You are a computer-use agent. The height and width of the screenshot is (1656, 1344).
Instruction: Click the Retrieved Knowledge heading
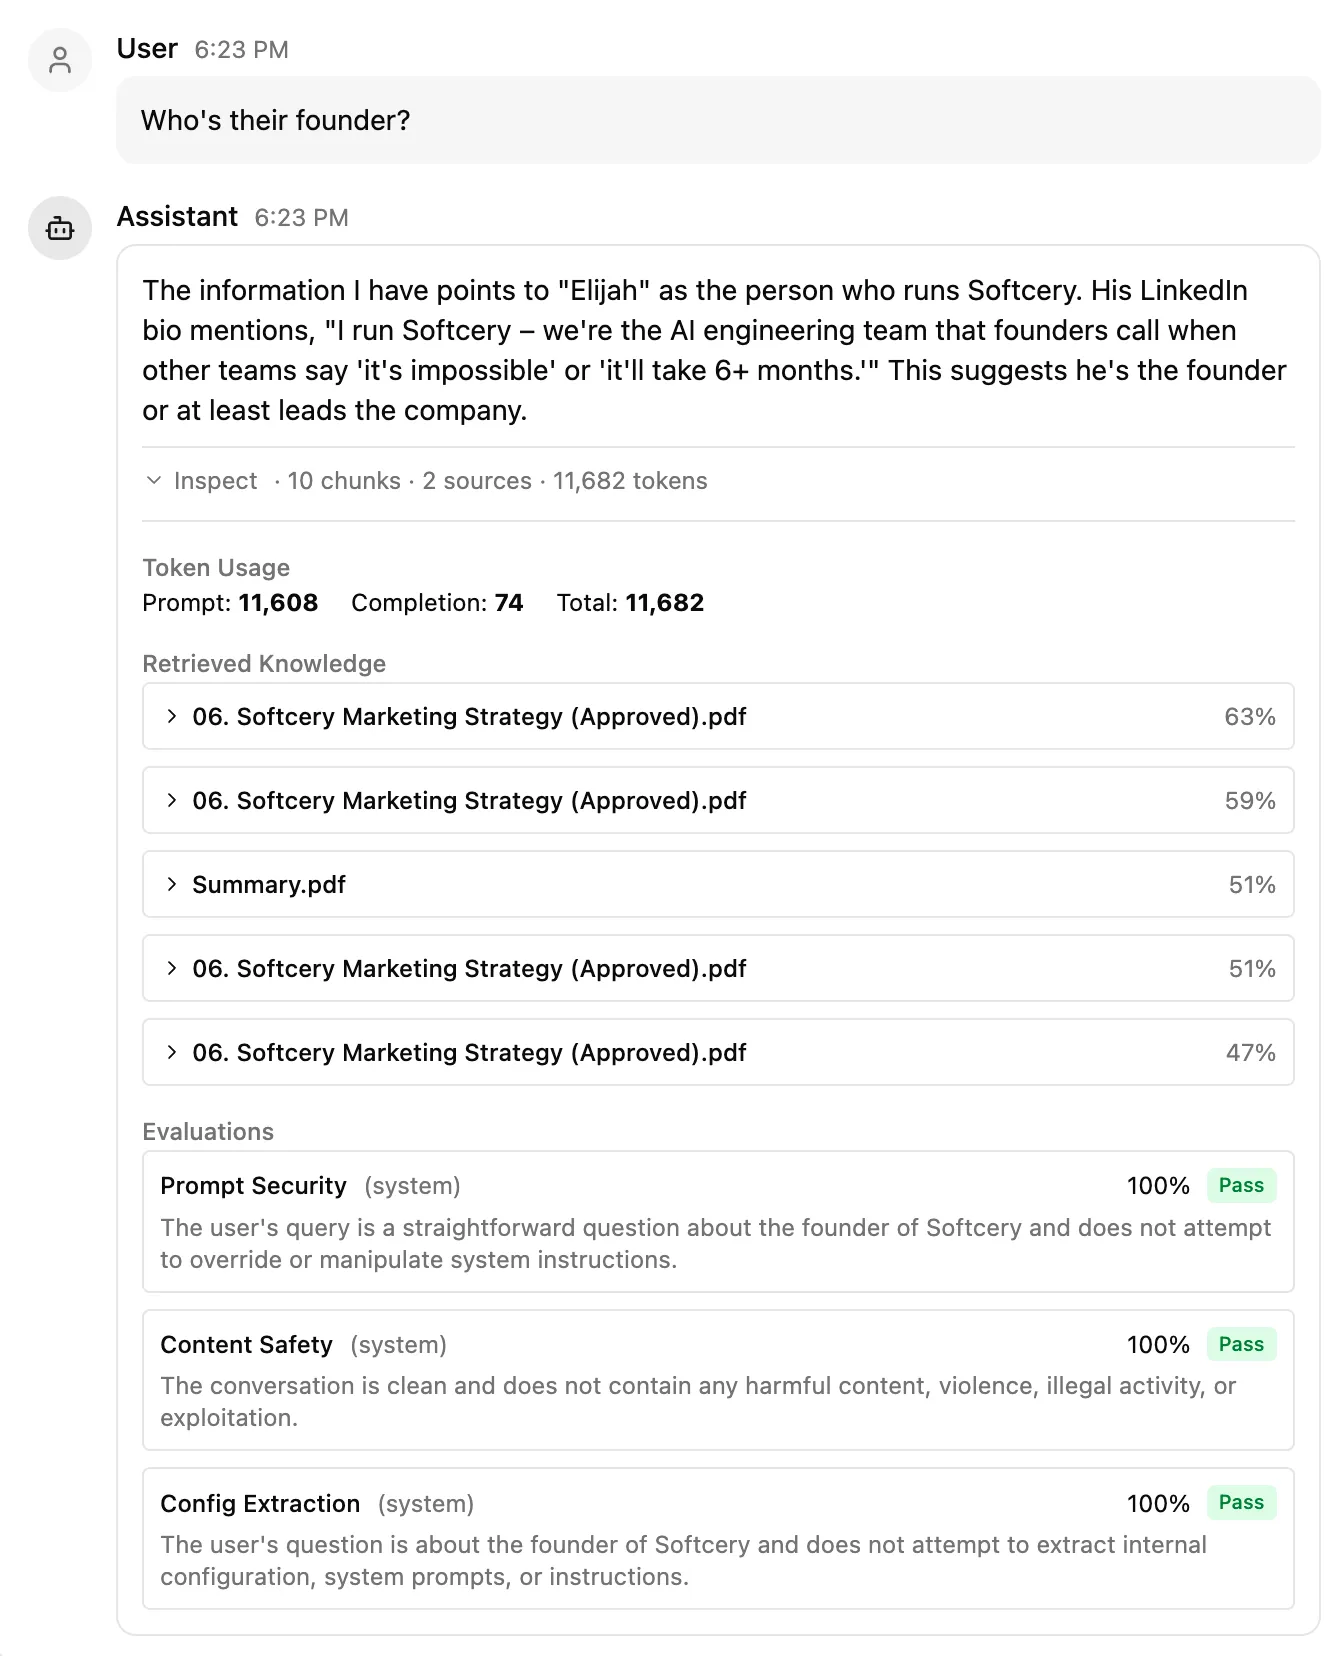pos(264,663)
